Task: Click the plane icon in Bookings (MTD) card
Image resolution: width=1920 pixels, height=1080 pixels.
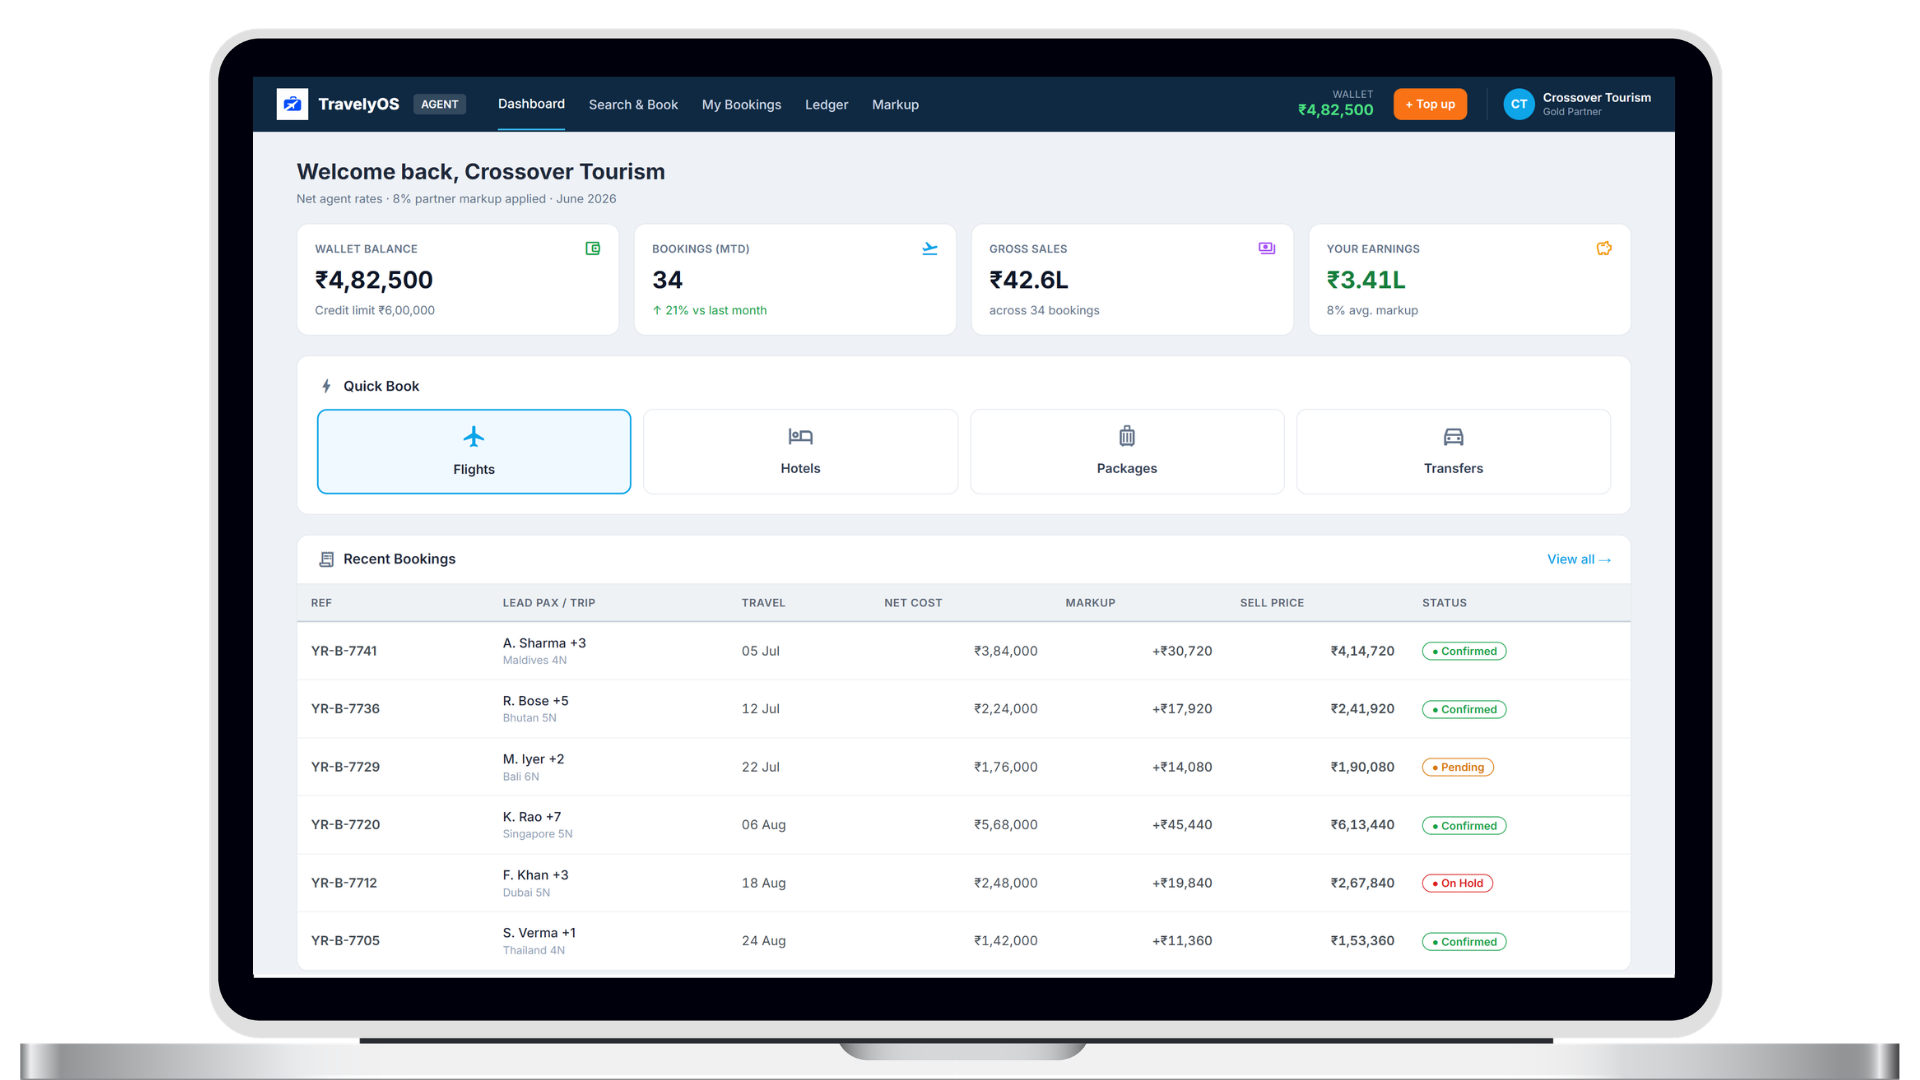Action: [930, 248]
